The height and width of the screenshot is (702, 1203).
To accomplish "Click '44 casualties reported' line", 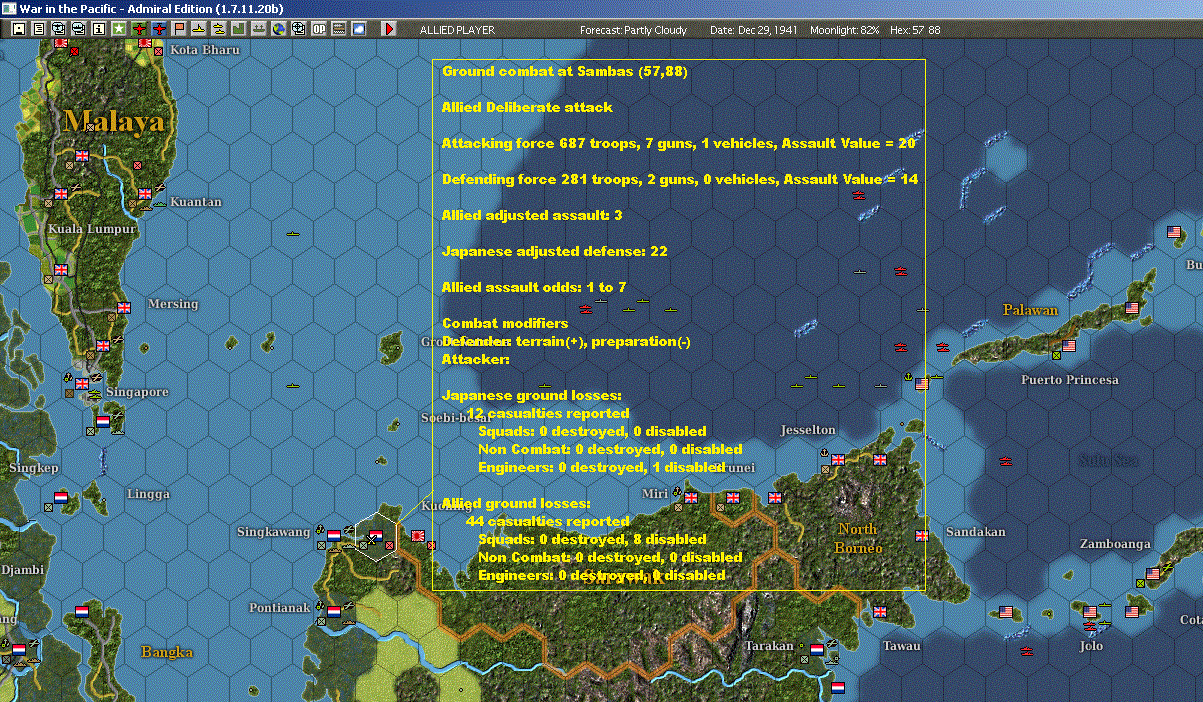I will (x=547, y=521).
